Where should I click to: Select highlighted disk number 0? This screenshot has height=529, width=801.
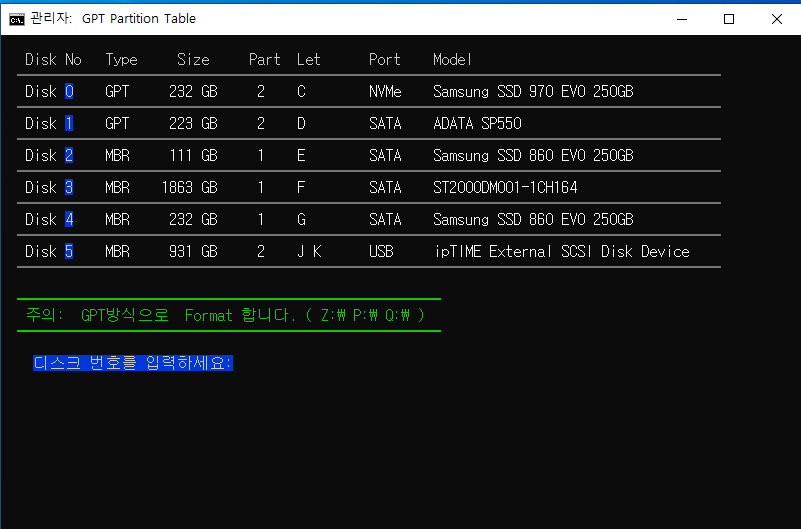pos(69,91)
